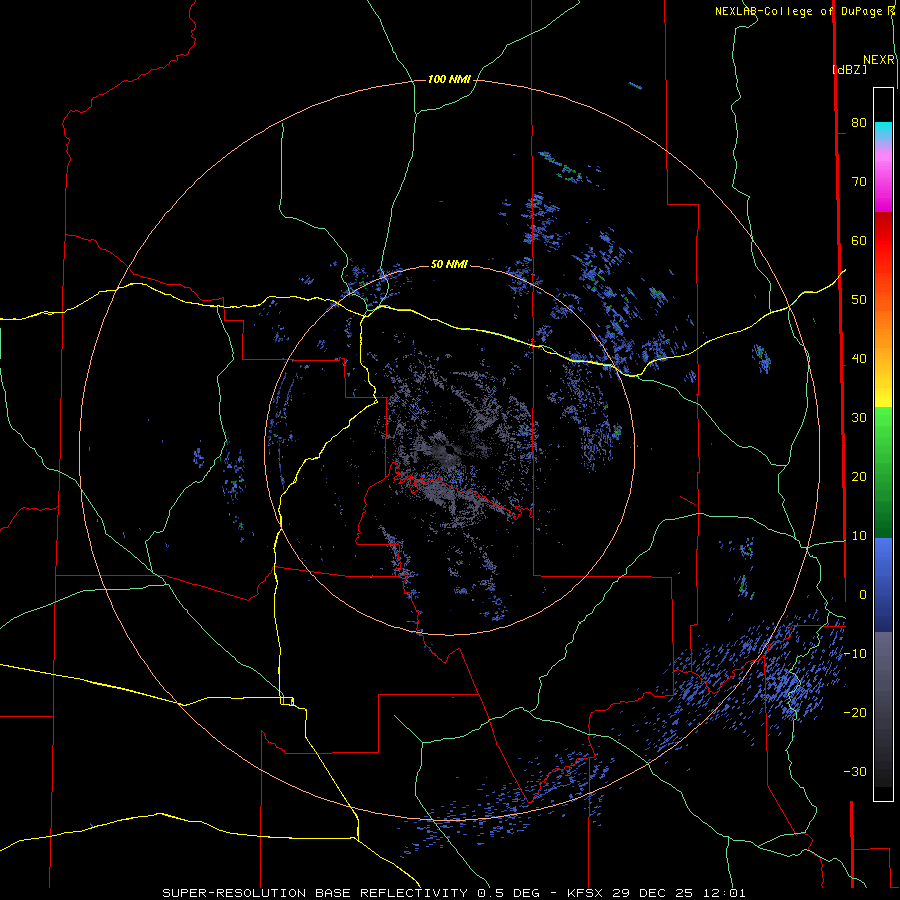Click the KFSX station identifier in caption
Screen dimensions: 900x900
587,893
